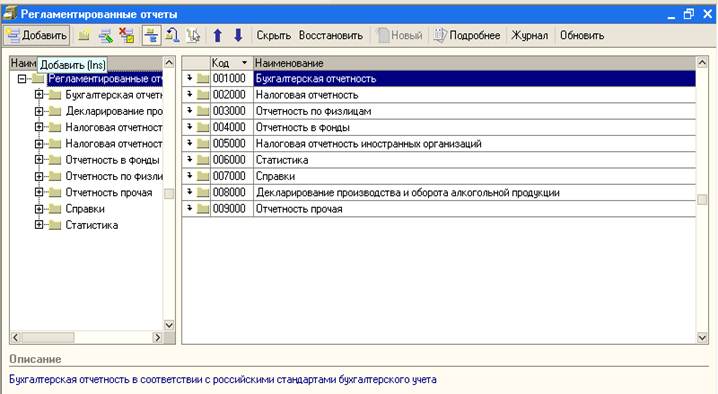
Task: Expand the Статистика tree node
Action: [39, 225]
